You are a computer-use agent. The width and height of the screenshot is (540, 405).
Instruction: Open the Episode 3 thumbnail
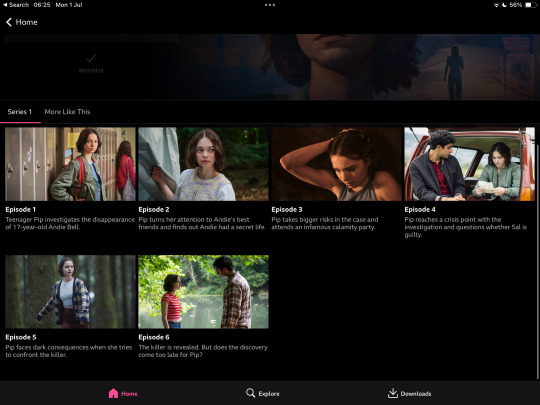point(336,164)
